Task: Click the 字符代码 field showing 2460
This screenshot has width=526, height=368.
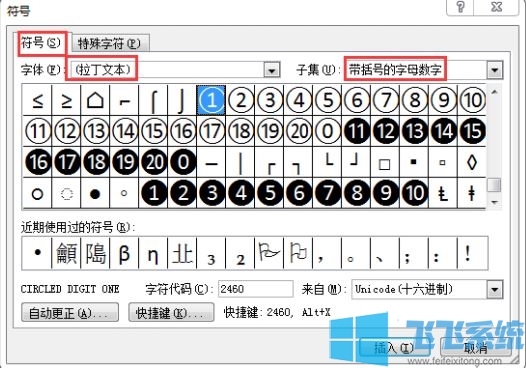Action: pyautogui.click(x=256, y=289)
